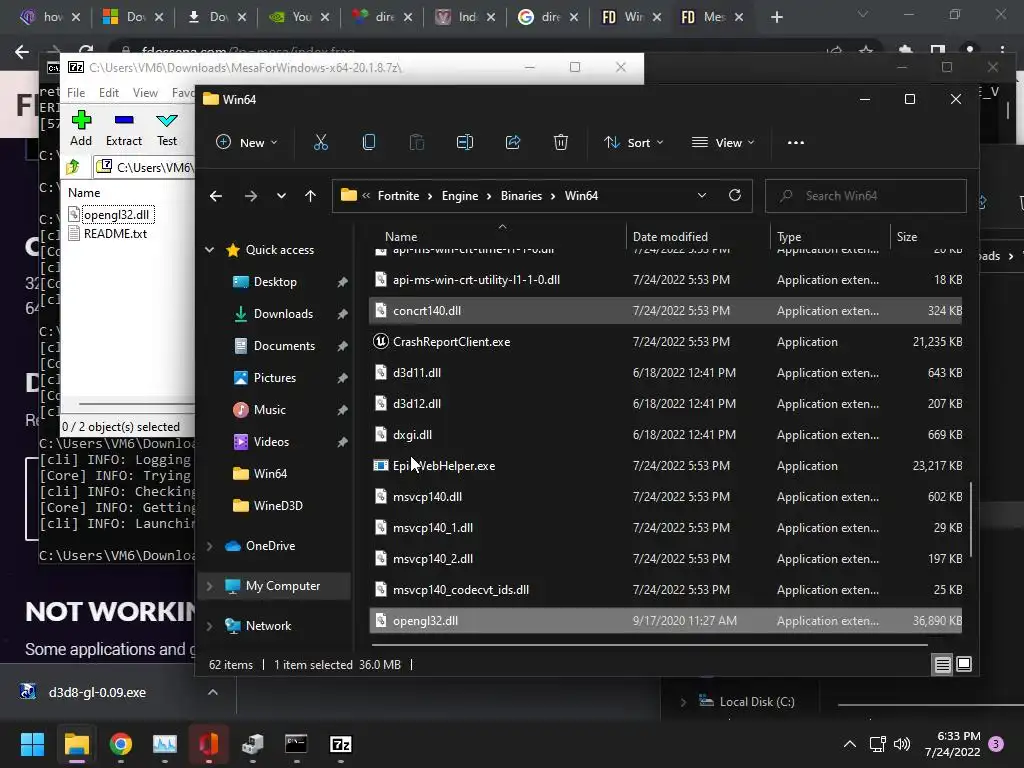This screenshot has width=1024, height=768.
Task: Open the View dropdown menu
Action: [x=723, y=142]
